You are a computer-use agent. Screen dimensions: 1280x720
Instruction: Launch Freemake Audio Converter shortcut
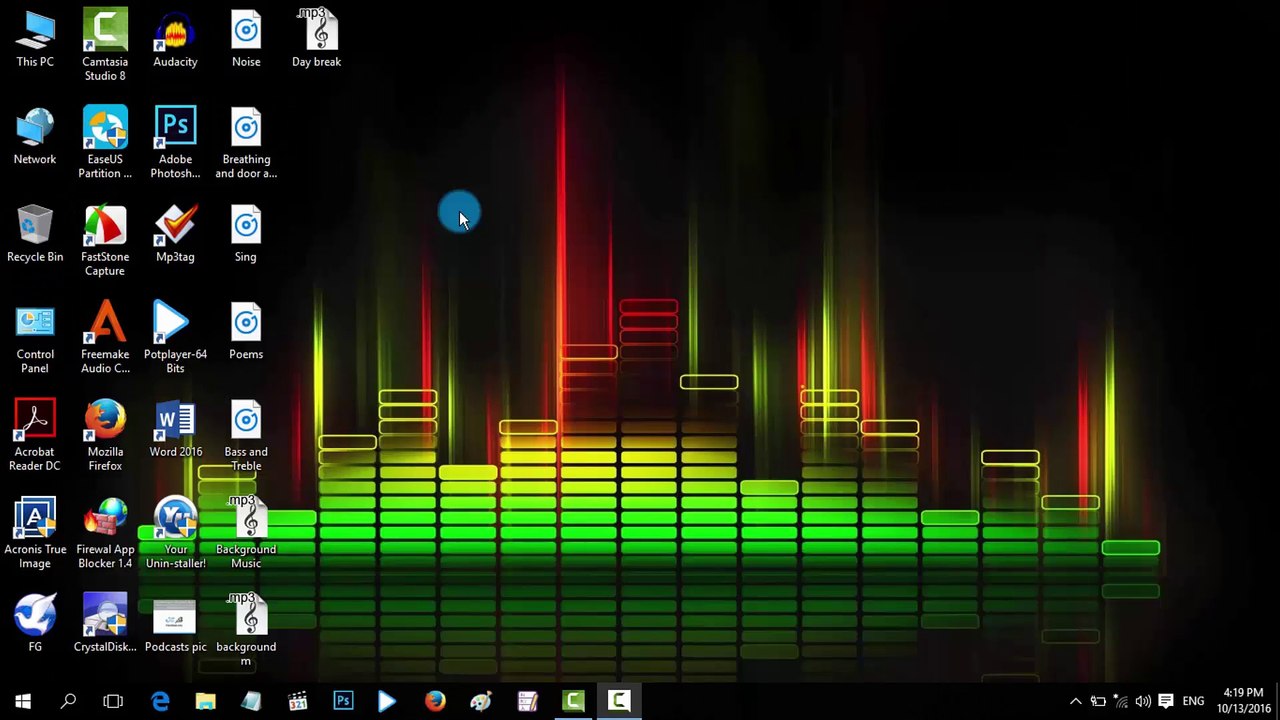105,338
